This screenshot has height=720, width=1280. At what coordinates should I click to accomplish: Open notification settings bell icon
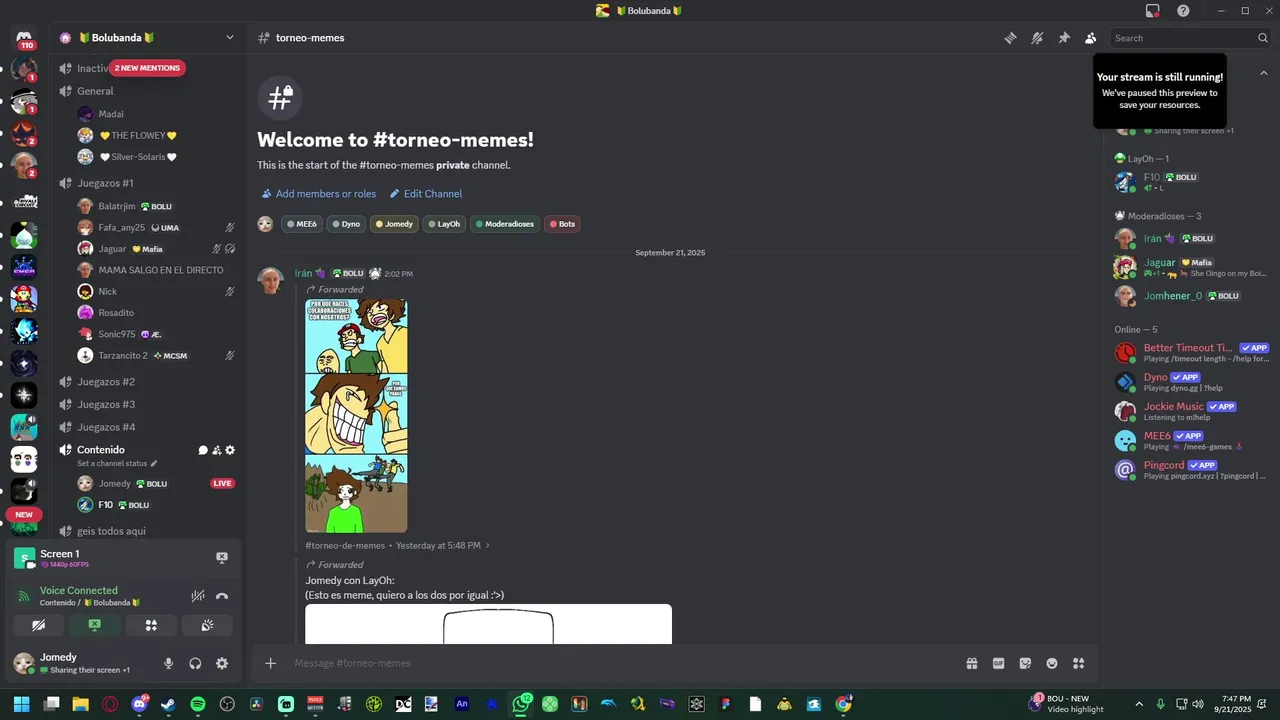tap(1037, 38)
